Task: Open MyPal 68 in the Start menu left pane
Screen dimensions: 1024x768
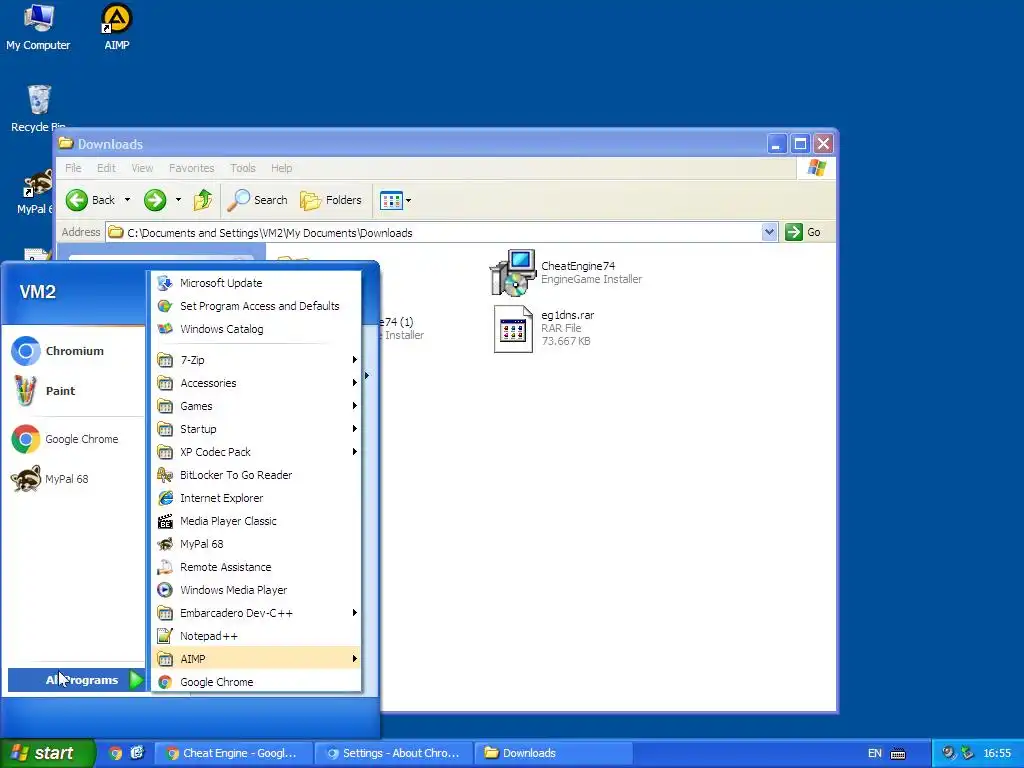Action: 74,479
